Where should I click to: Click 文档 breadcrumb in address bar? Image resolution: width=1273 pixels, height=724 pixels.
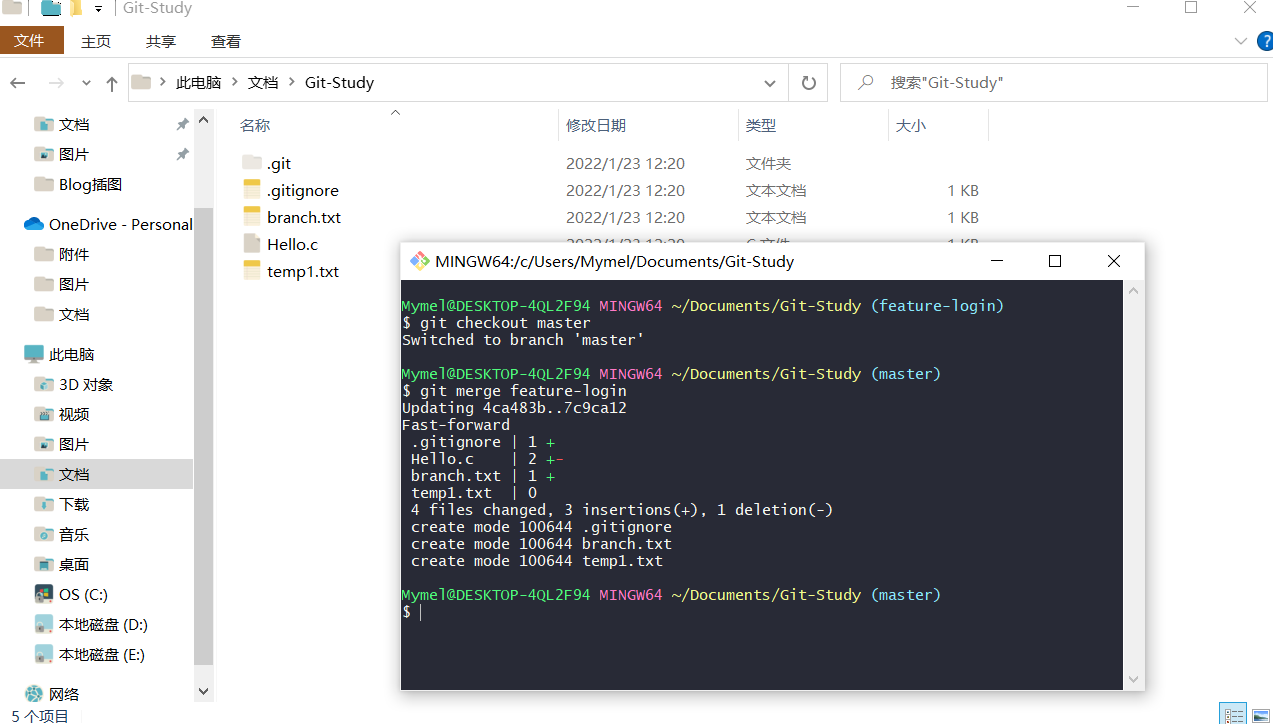[x=263, y=83]
